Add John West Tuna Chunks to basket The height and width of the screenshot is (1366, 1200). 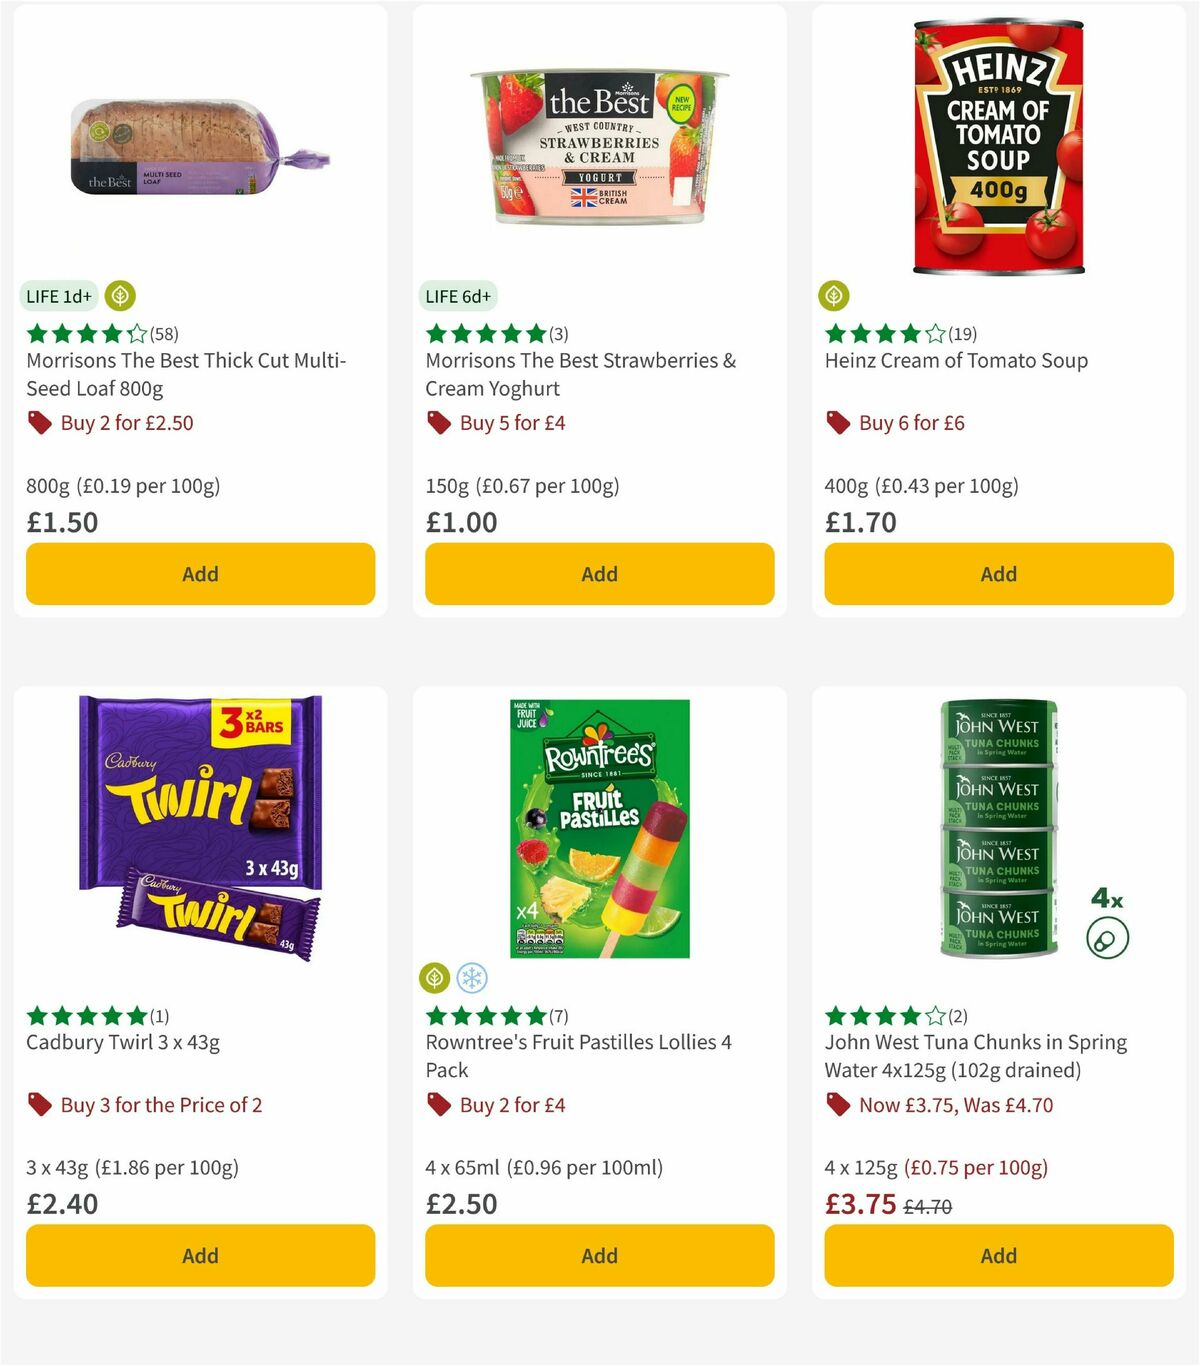998,1255
